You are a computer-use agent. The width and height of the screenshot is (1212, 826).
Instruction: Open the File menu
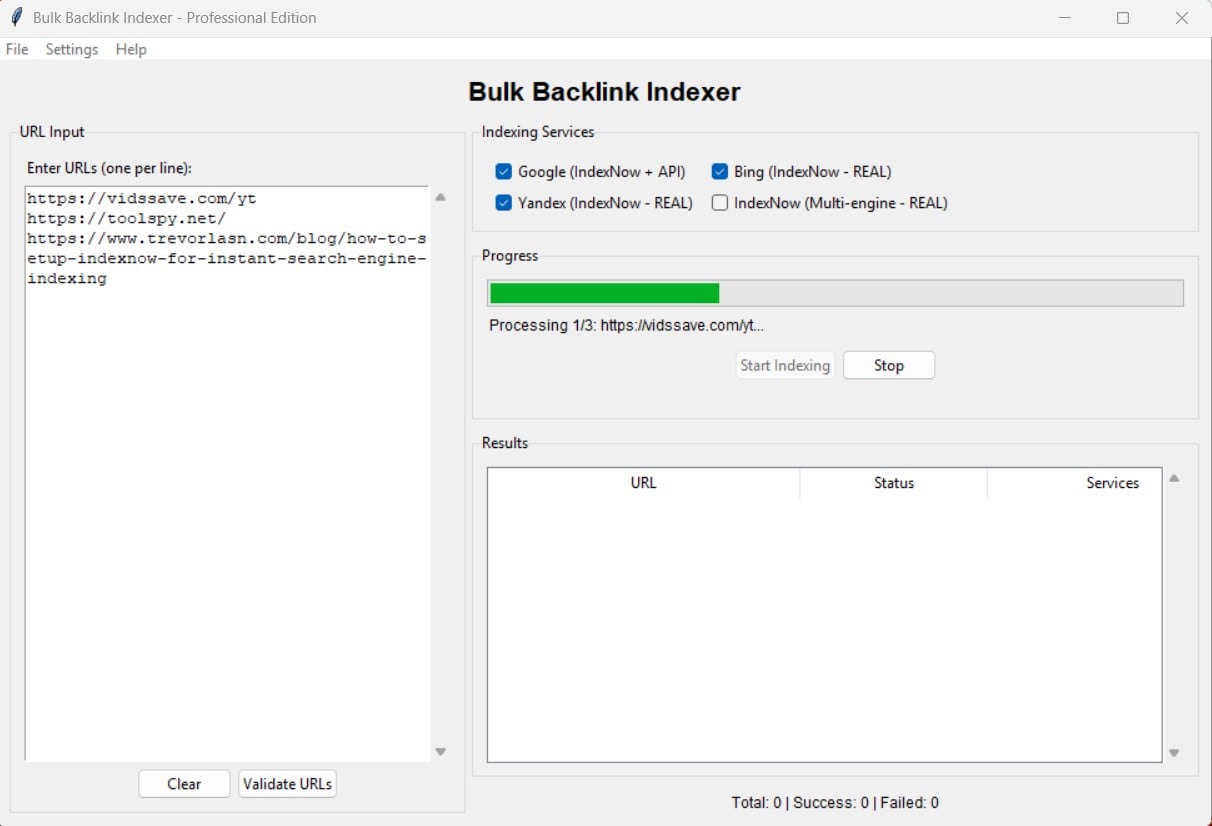[16, 49]
